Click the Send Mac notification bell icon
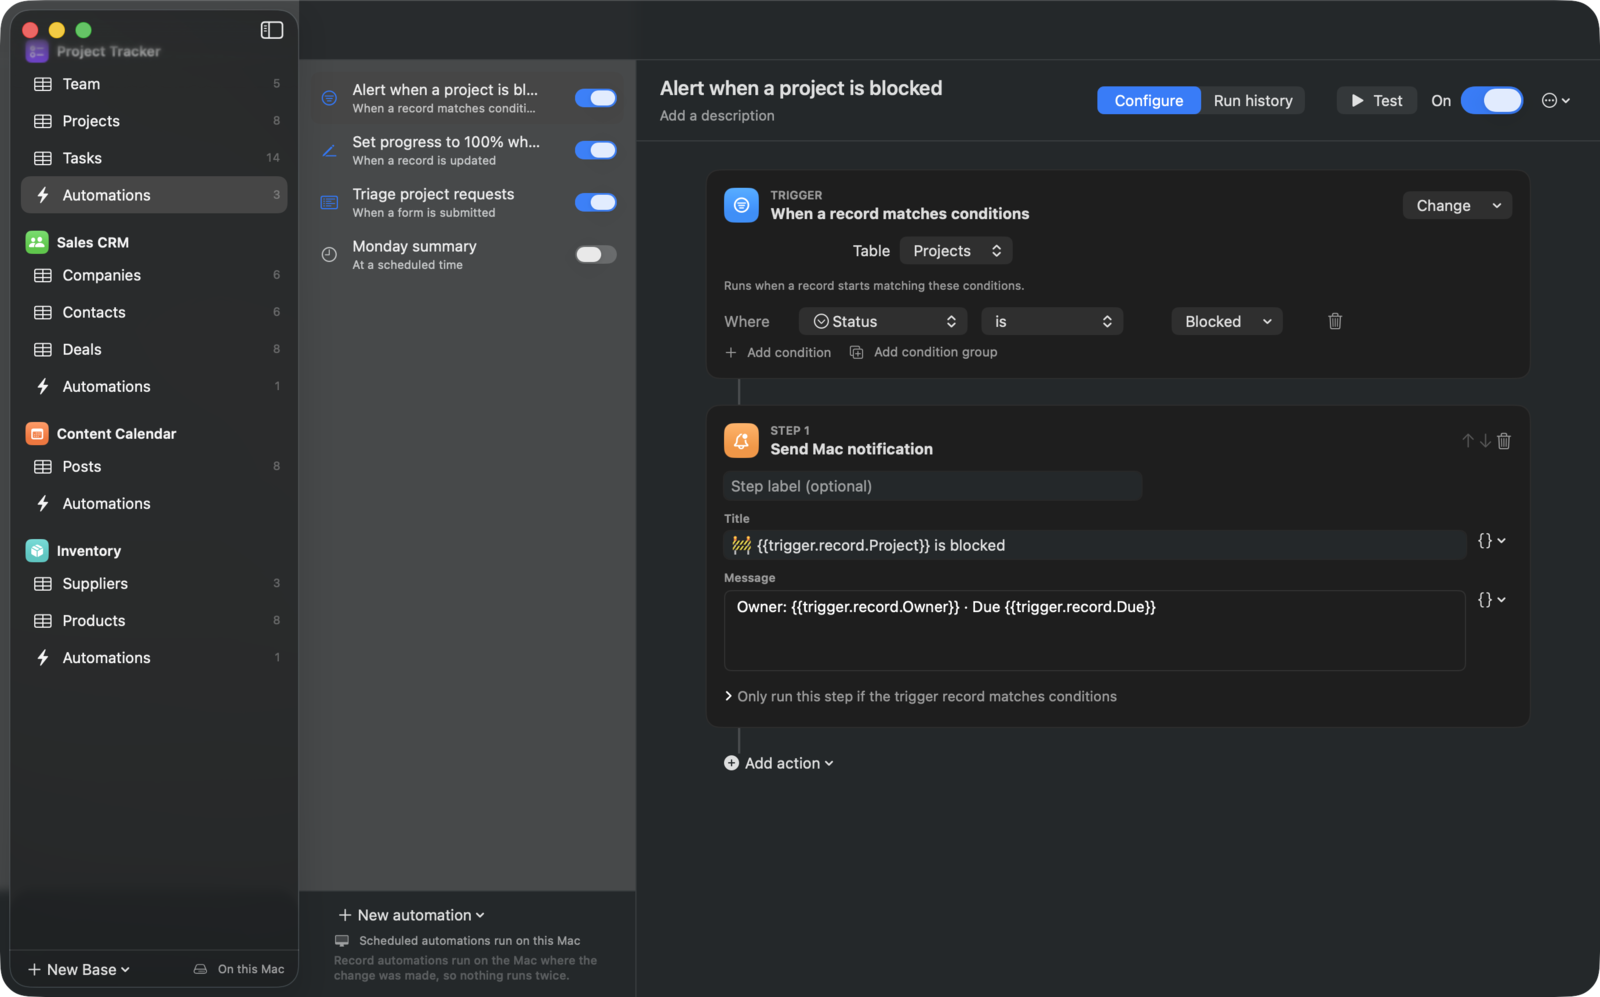Screen dimensions: 1600x997 (741, 440)
